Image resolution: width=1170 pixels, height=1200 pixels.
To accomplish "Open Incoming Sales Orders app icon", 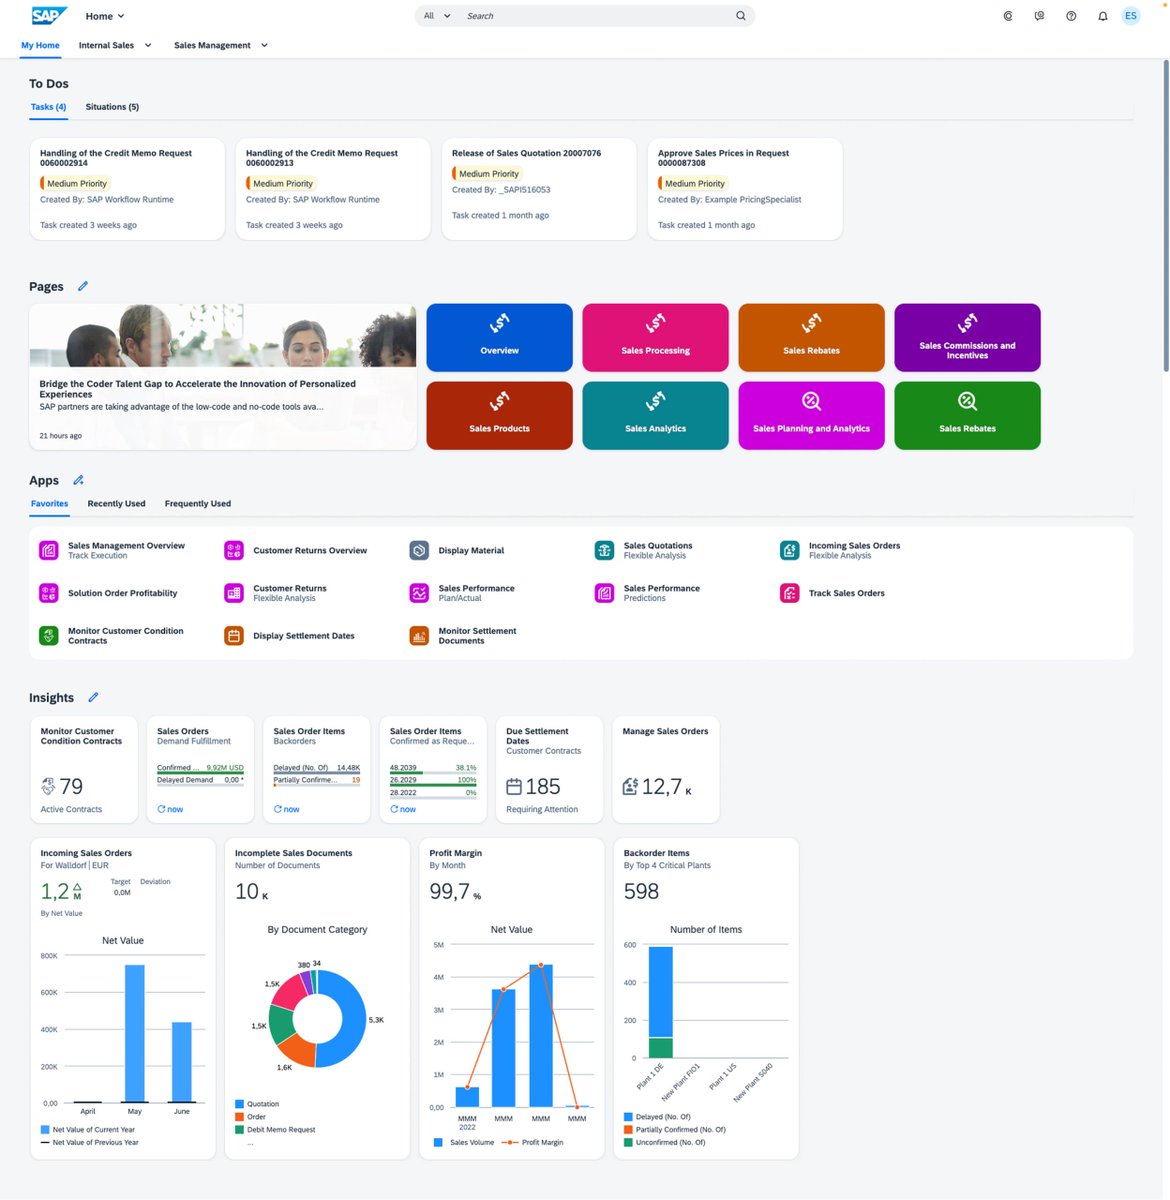I will (x=790, y=550).
